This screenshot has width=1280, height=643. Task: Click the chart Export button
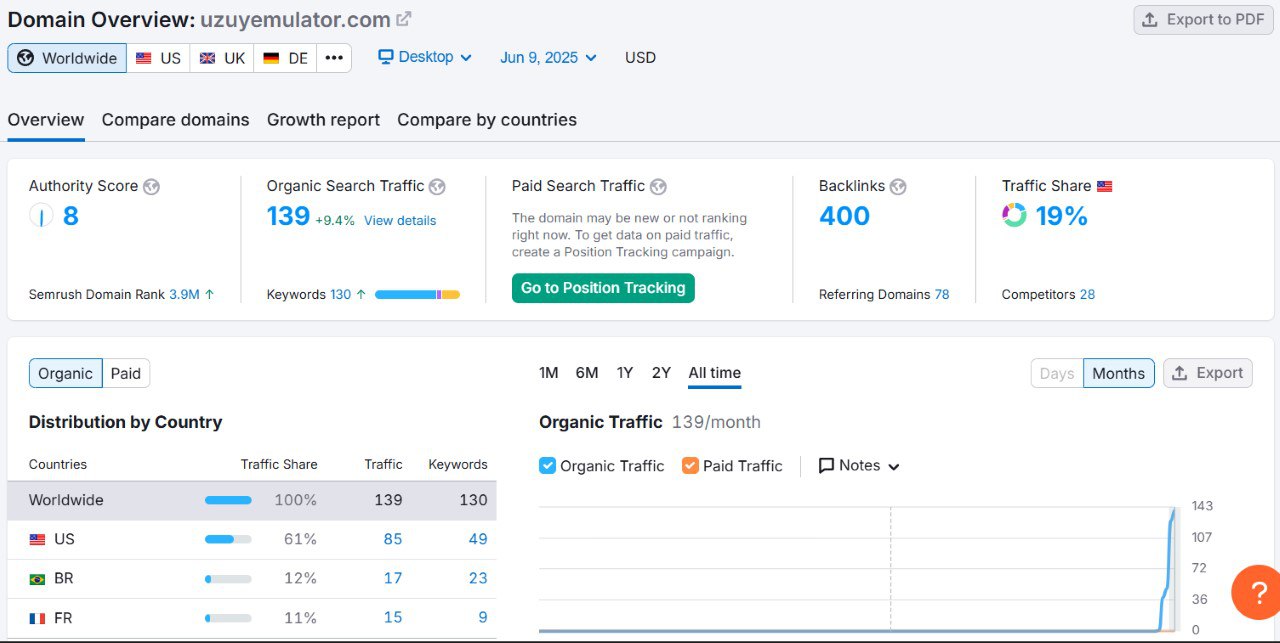1208,373
